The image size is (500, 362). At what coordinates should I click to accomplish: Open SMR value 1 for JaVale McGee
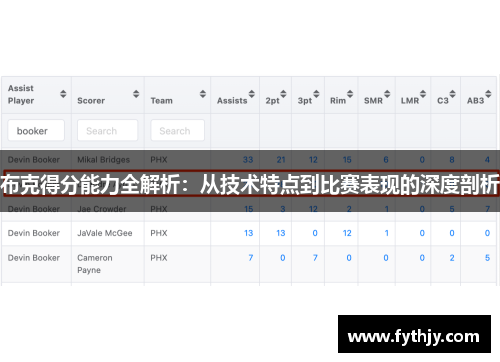point(387,233)
